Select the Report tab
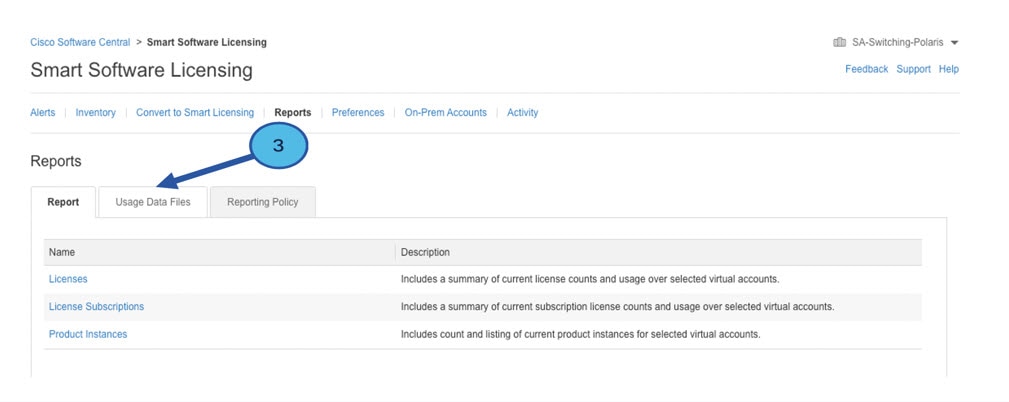 63,202
